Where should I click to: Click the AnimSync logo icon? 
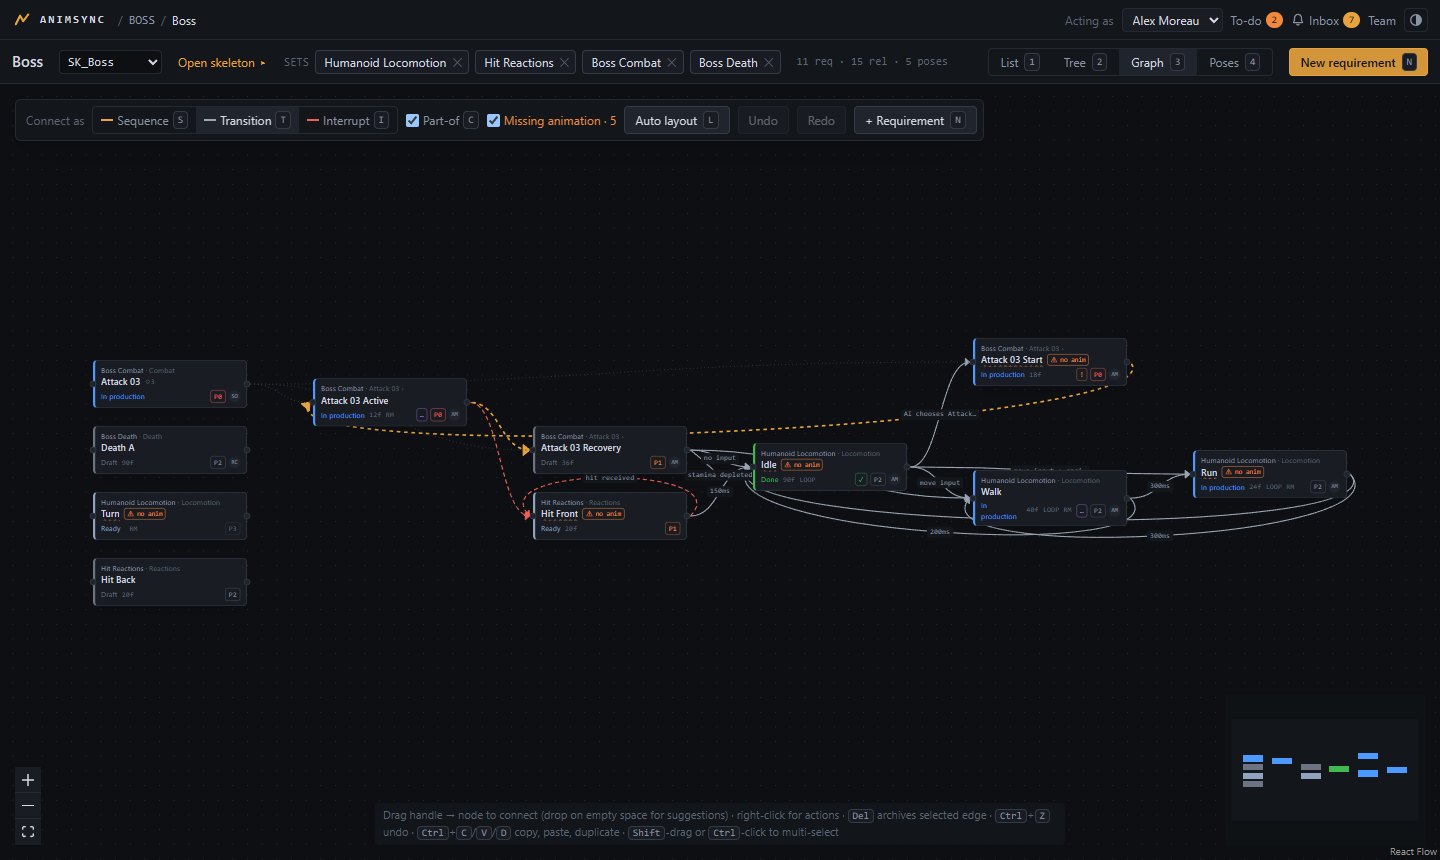click(22, 20)
